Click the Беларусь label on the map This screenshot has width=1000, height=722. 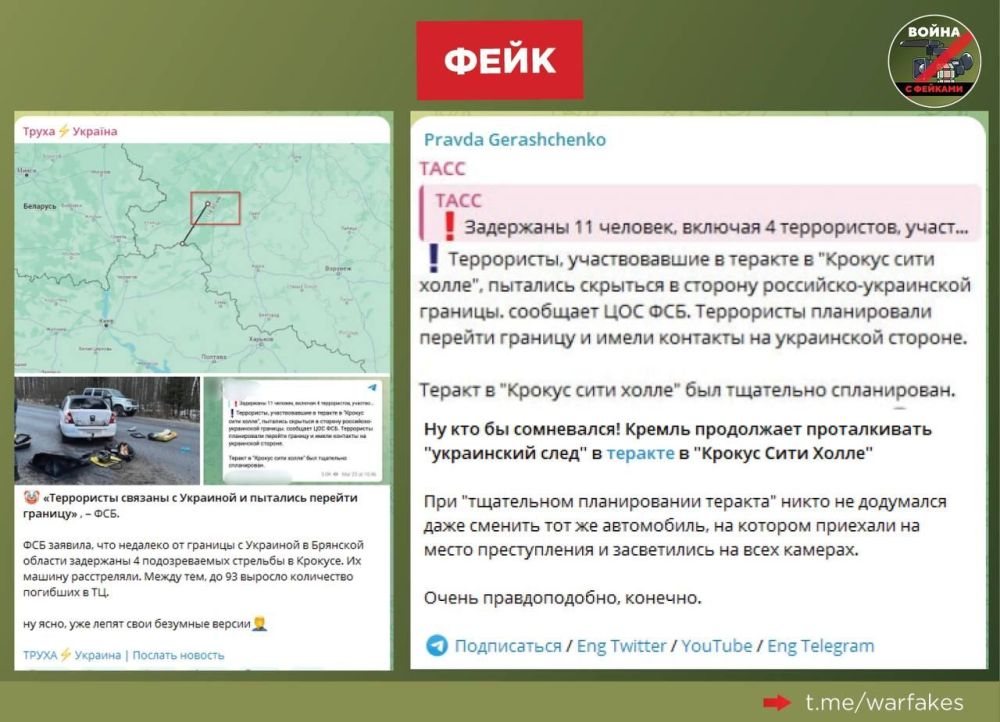point(40,206)
